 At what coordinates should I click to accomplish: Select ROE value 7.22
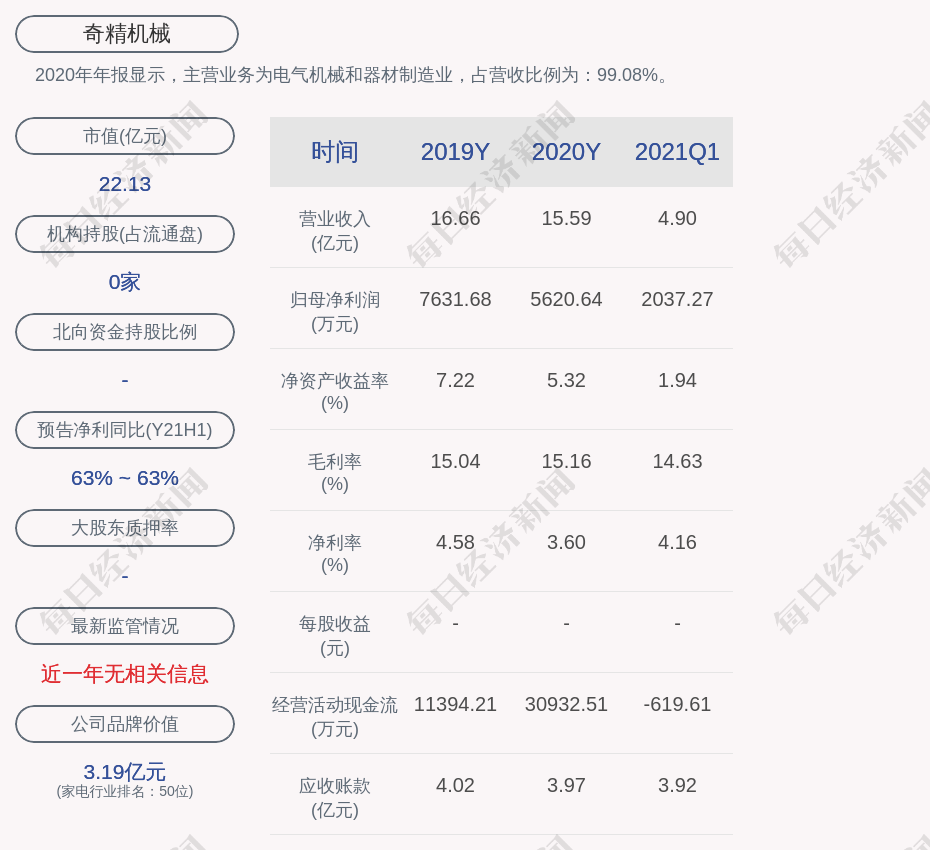click(x=455, y=380)
